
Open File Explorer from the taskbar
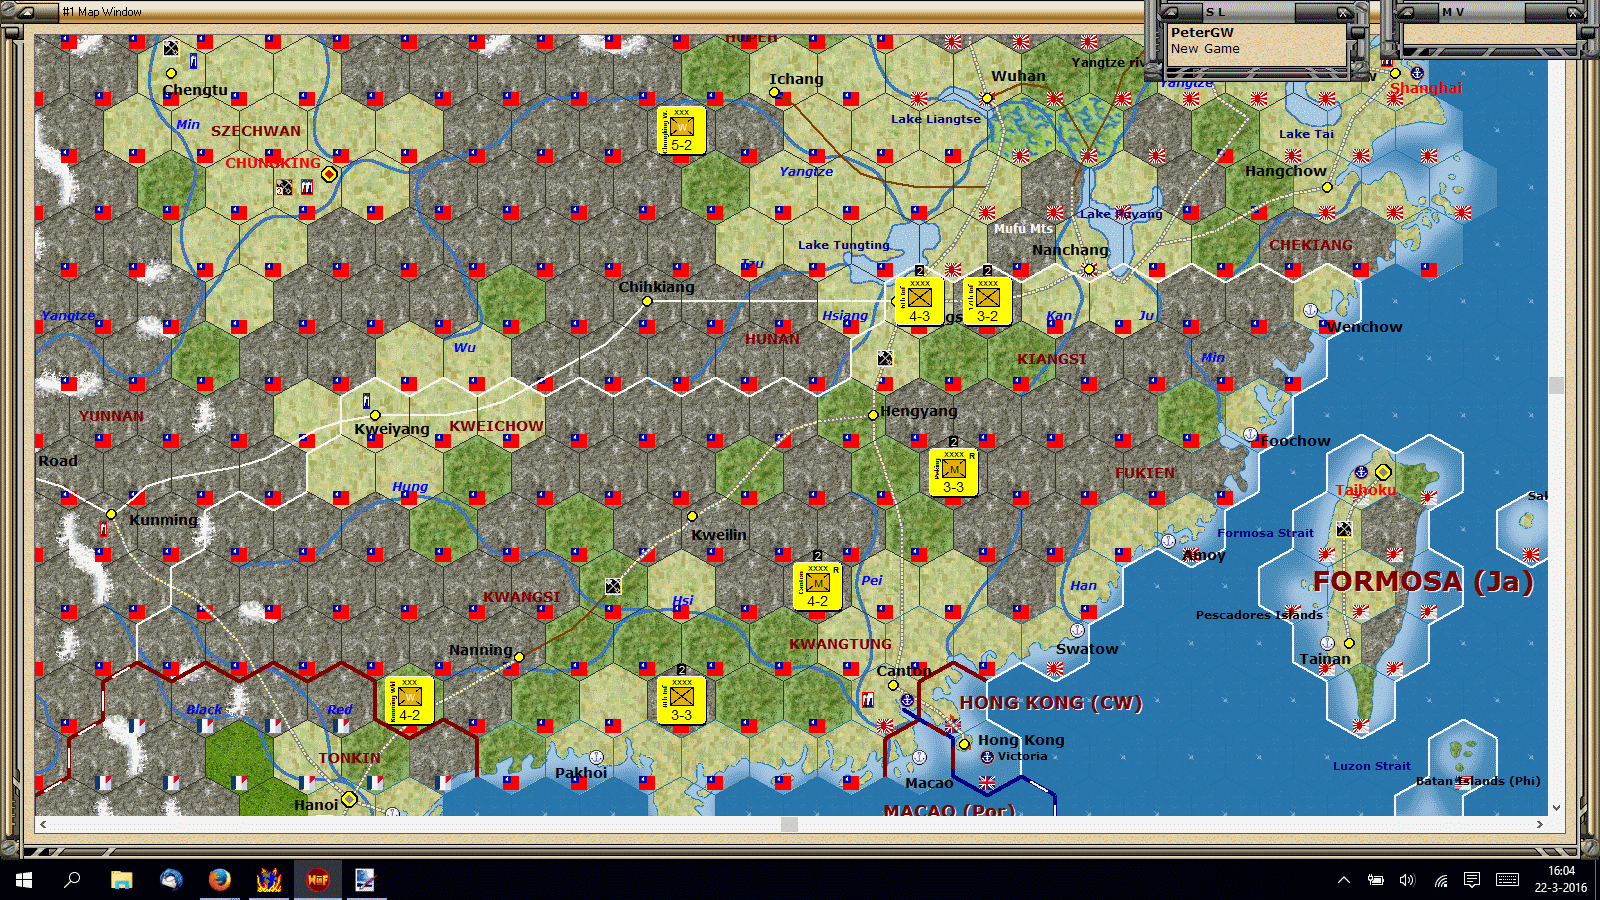[121, 880]
